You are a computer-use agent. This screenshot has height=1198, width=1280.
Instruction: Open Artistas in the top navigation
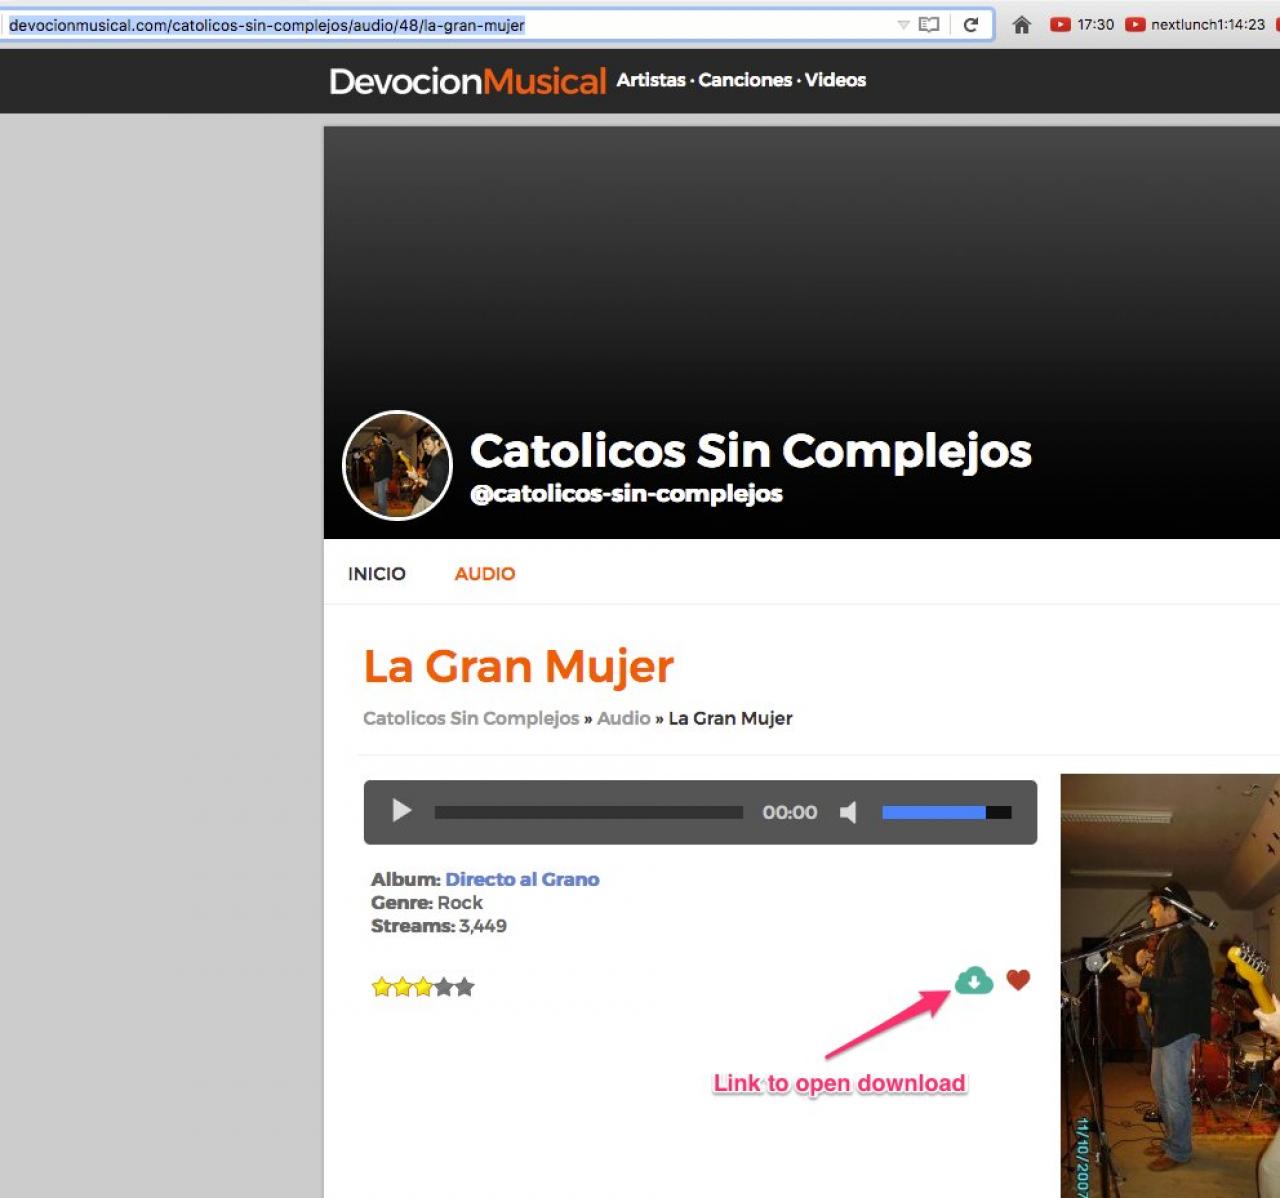point(651,80)
